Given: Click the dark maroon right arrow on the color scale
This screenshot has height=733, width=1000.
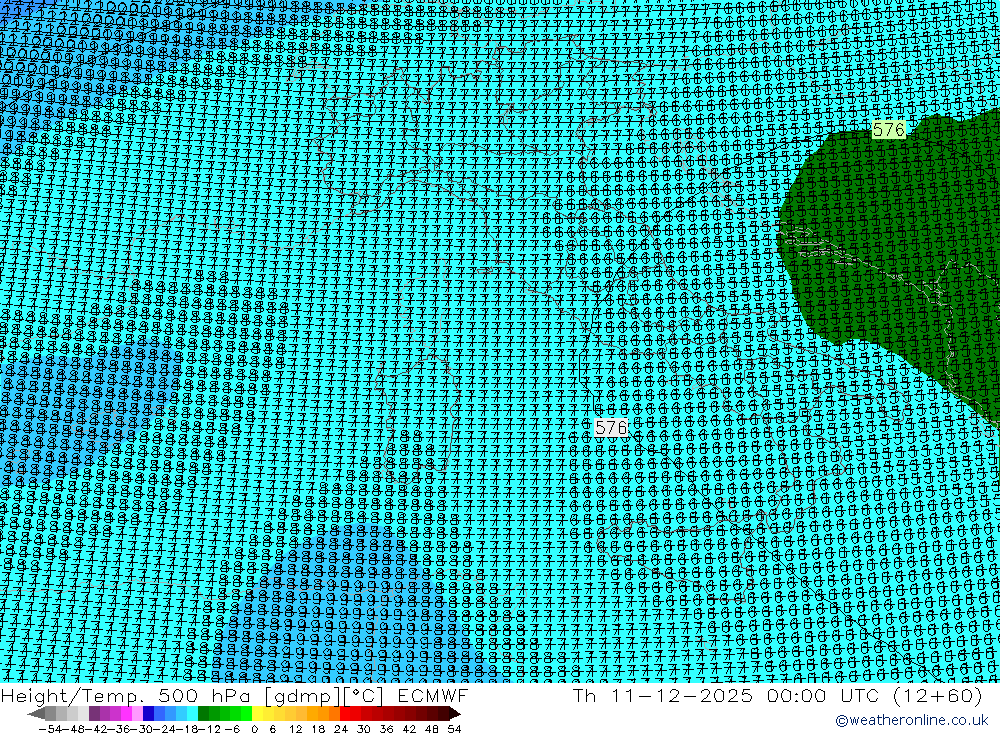Looking at the screenshot, I should click(x=455, y=714).
